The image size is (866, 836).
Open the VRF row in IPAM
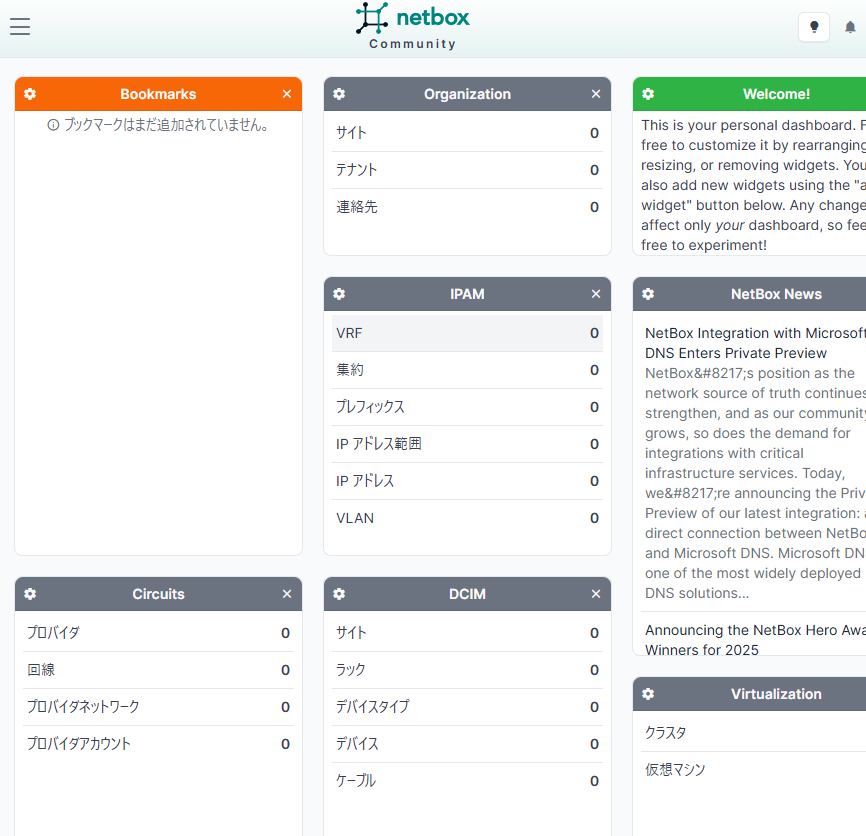[x=467, y=333]
